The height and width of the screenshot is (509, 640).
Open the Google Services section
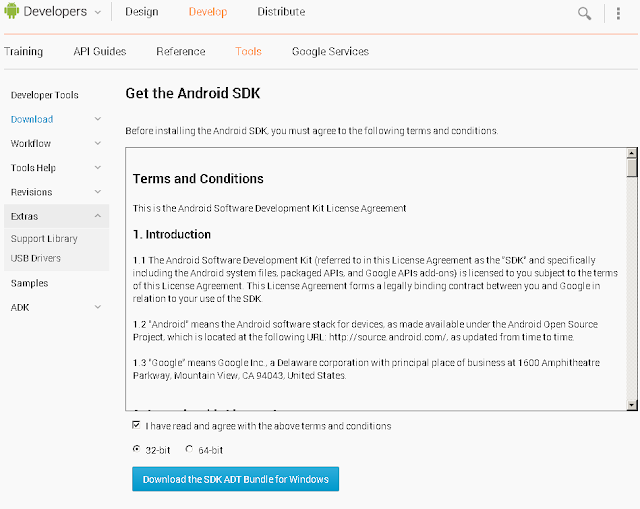click(330, 51)
